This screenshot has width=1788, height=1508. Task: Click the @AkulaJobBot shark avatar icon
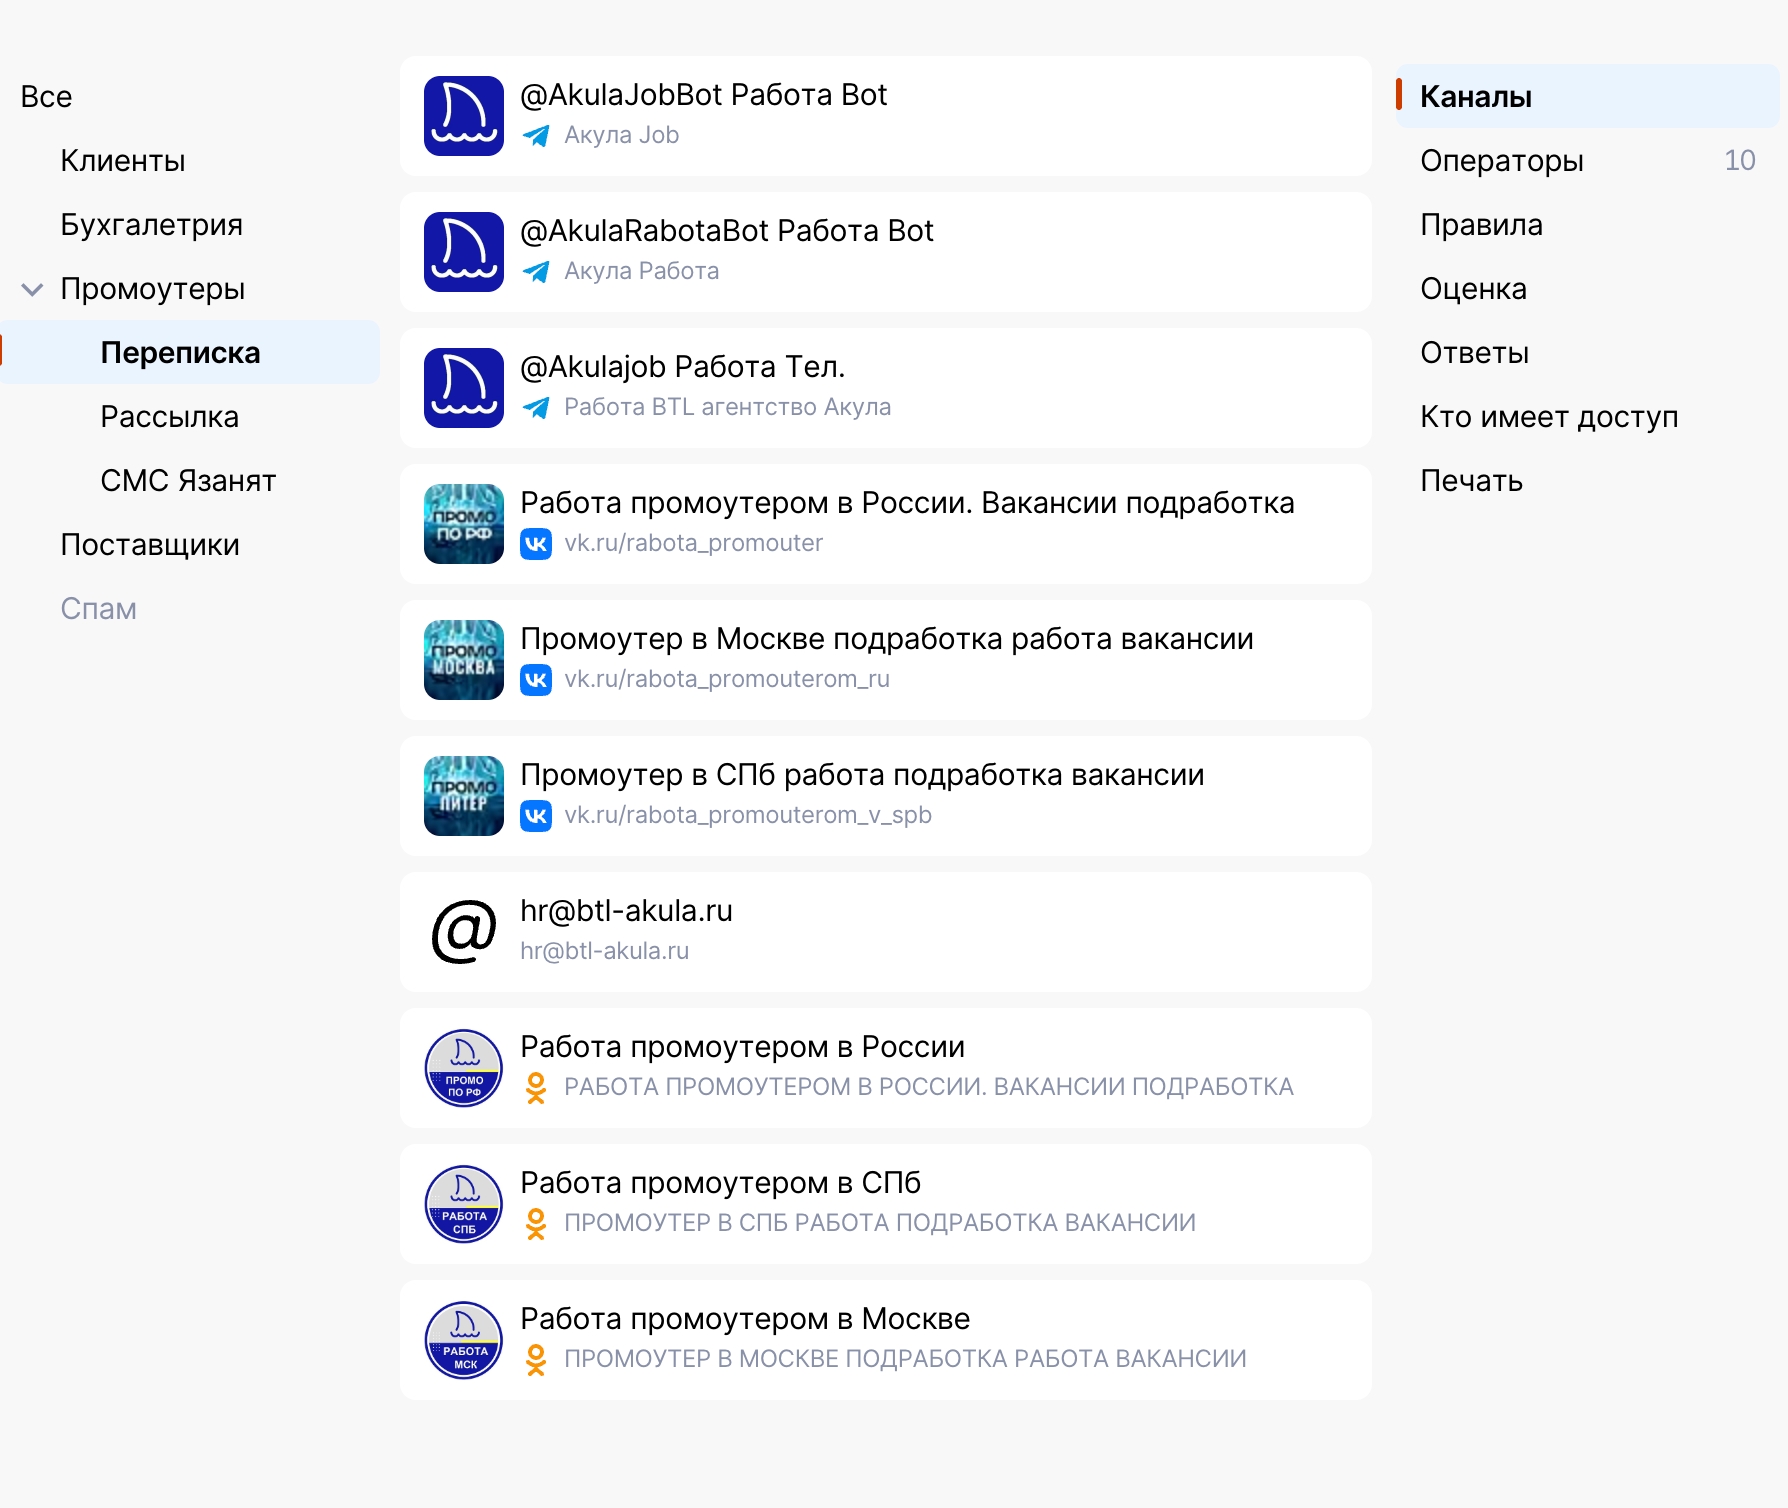[463, 116]
